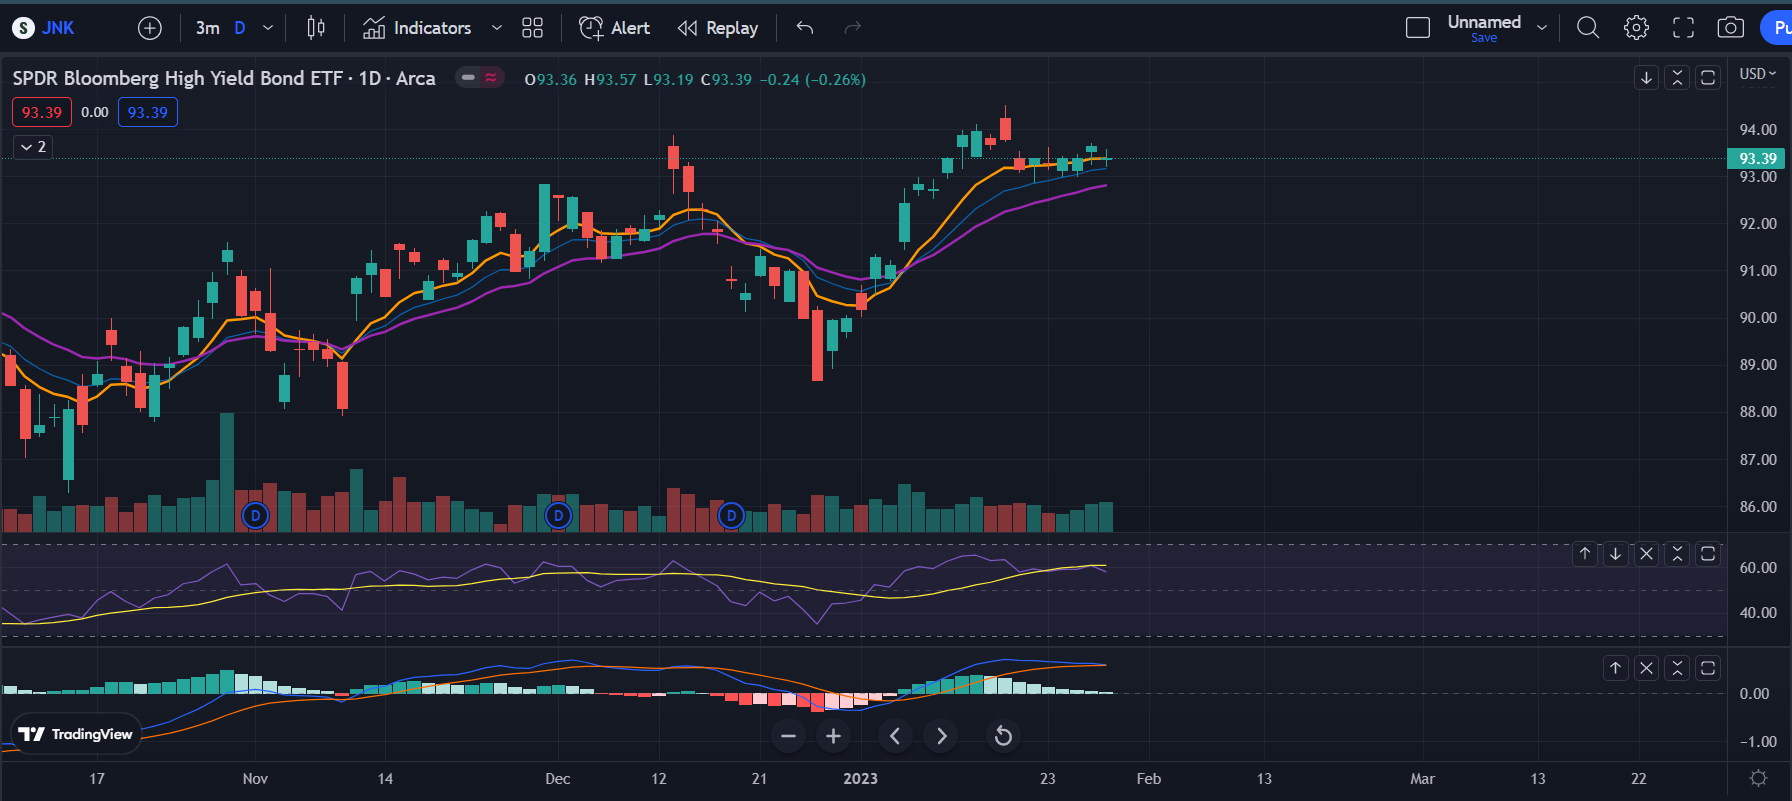Create a new Alert
The image size is (1792, 801).
pos(615,28)
